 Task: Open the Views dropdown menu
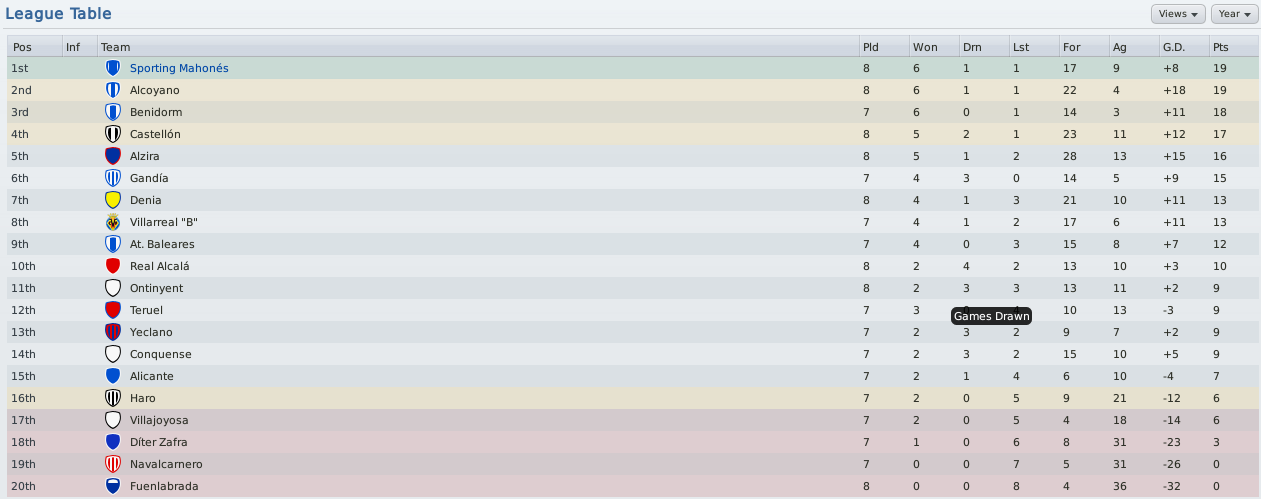(x=1179, y=14)
